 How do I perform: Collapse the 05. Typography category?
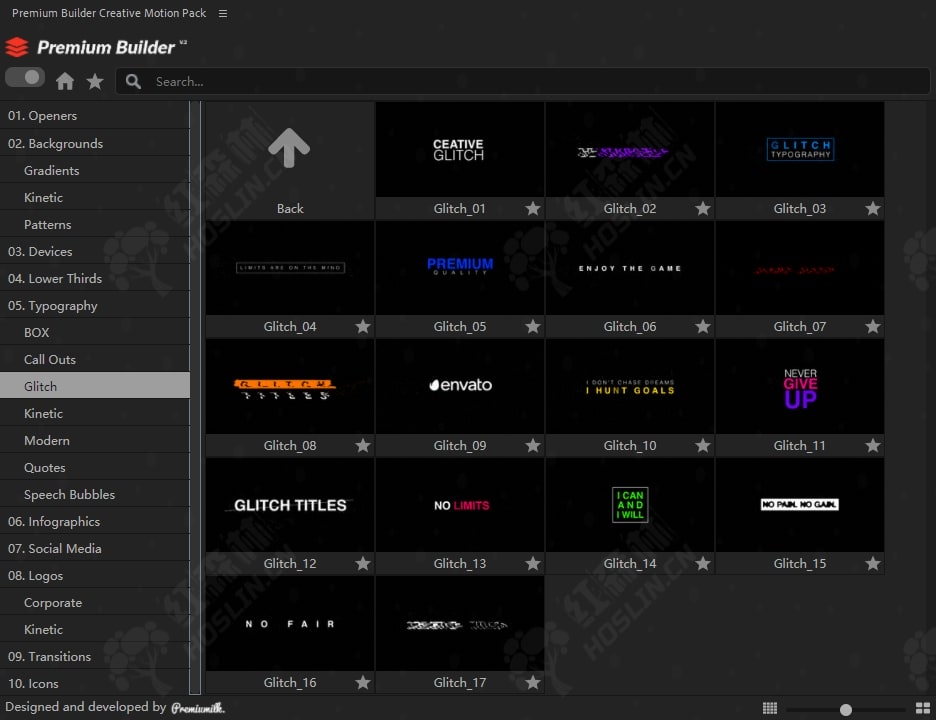pos(95,306)
